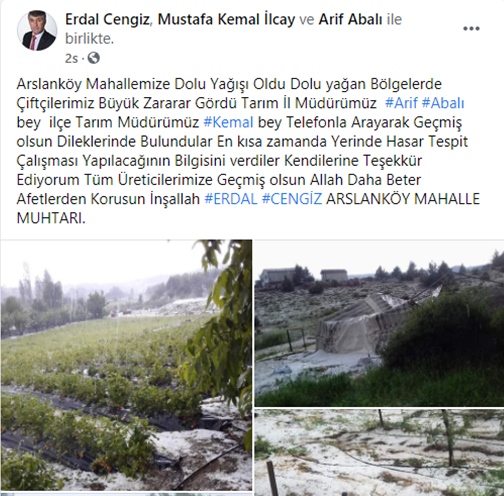Click the 'ile birlikte' tagged-with text
Image resolution: width=504 pixels, height=496 pixels.
tap(233, 29)
